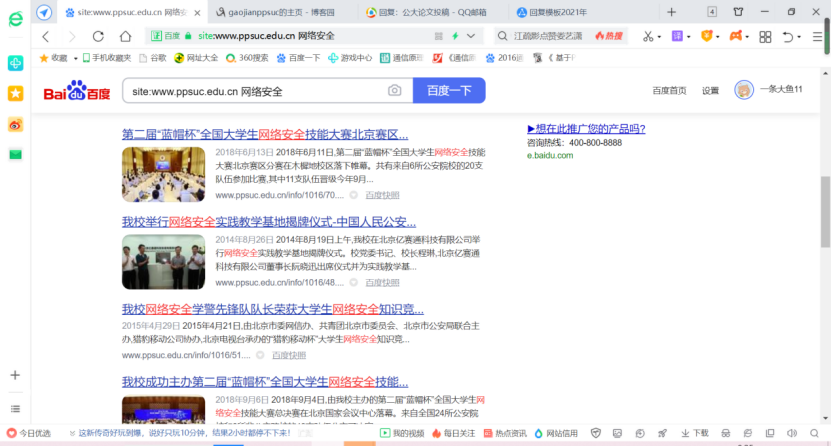Open the sidebar list menu icon

tap(15, 408)
